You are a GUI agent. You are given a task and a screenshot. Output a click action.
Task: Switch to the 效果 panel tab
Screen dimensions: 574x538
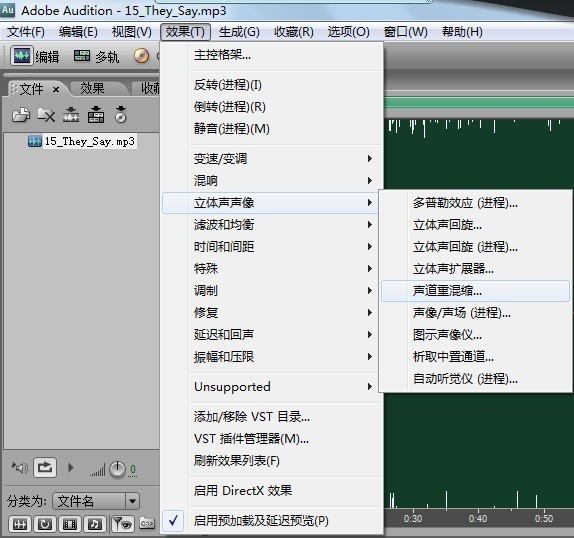coord(93,88)
